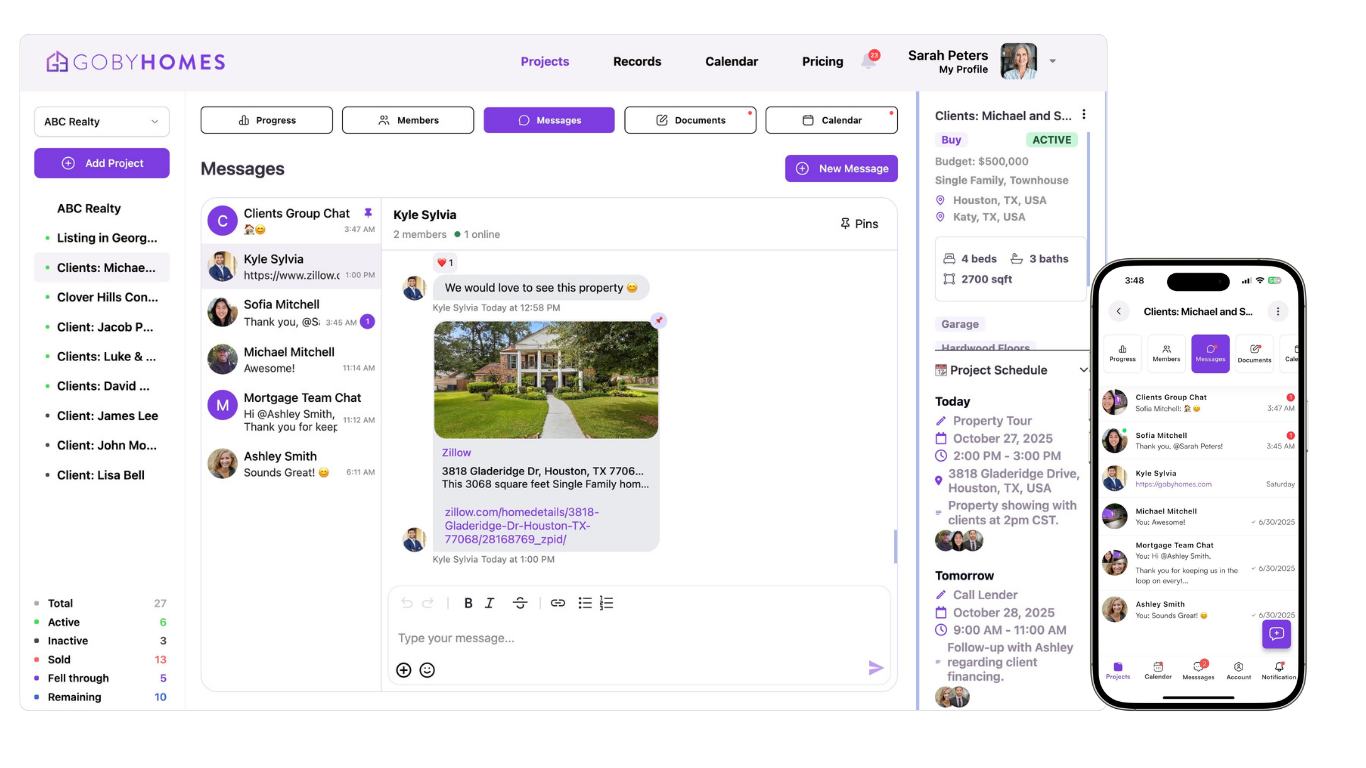
Task: Open the three-dot menu for client panel
Action: 1084,115
